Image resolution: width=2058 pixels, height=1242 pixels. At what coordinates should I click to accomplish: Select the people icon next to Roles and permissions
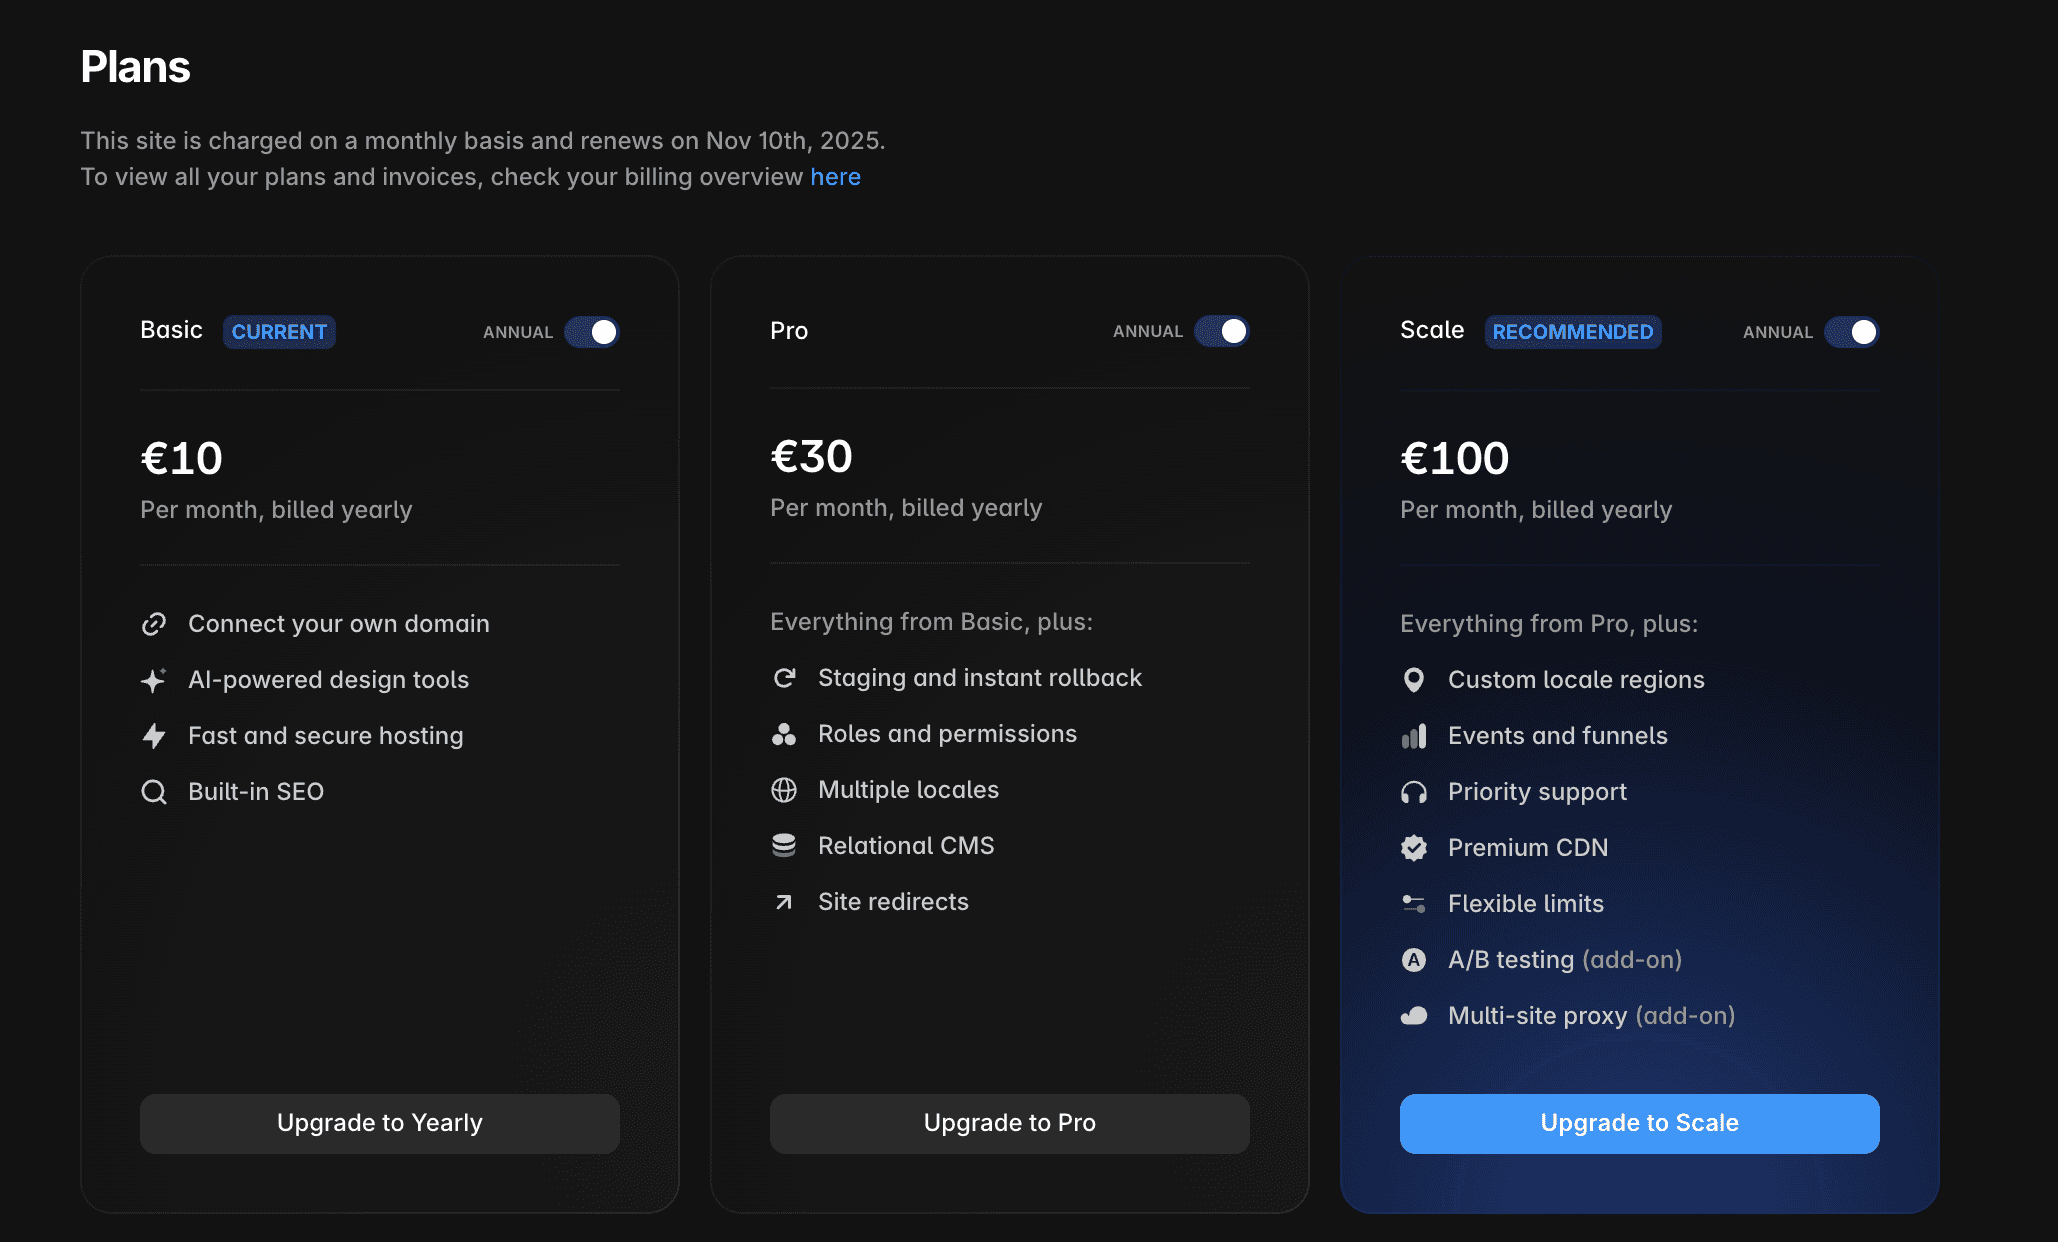point(784,733)
